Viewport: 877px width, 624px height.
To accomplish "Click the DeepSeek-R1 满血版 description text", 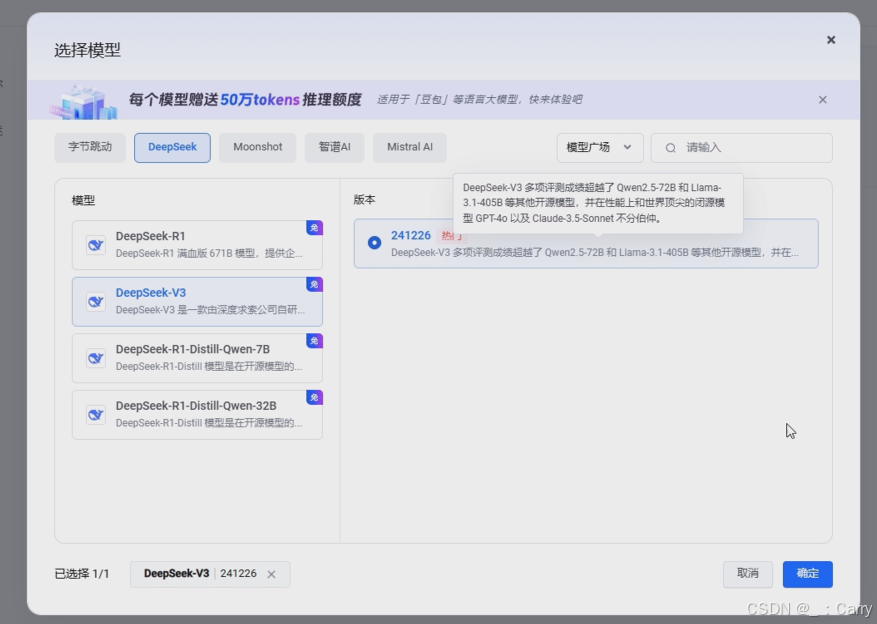I will coord(209,253).
